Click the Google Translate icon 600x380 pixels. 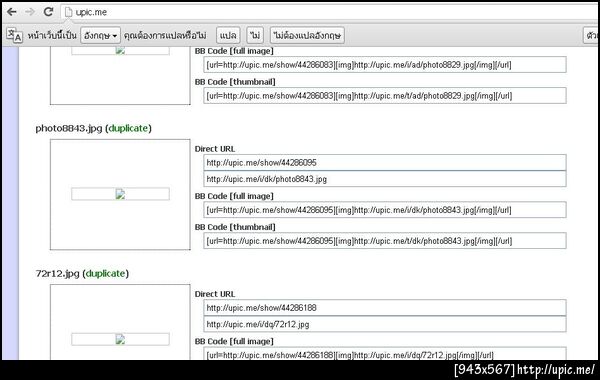pos(15,36)
